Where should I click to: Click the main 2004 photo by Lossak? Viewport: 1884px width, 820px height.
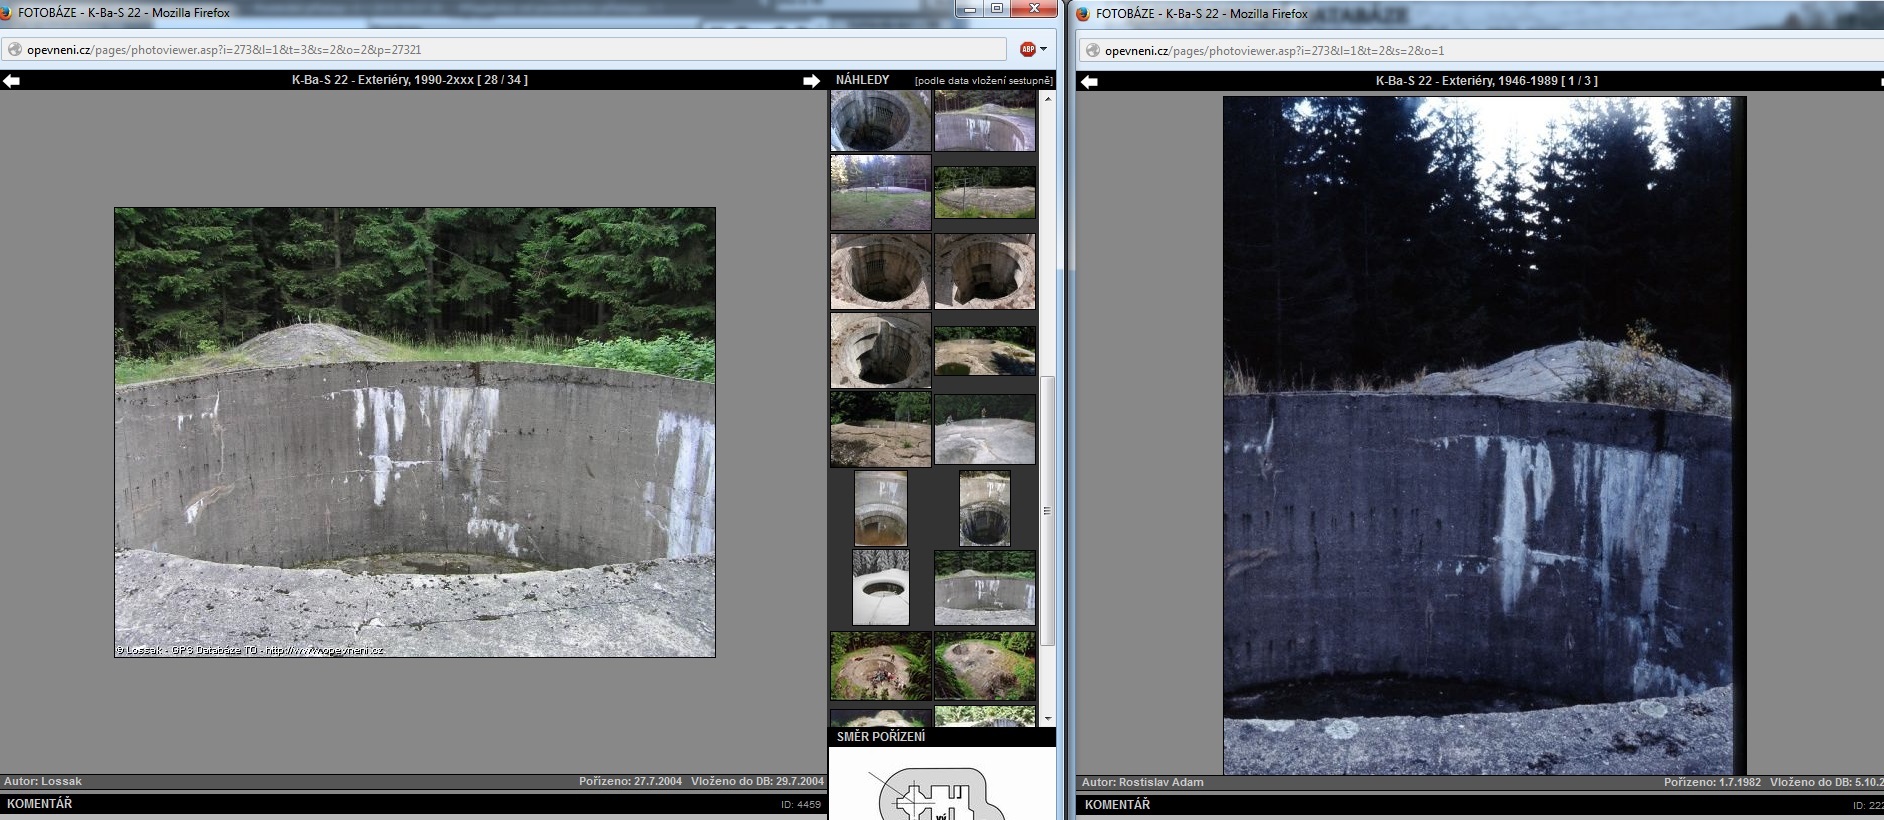coord(415,432)
